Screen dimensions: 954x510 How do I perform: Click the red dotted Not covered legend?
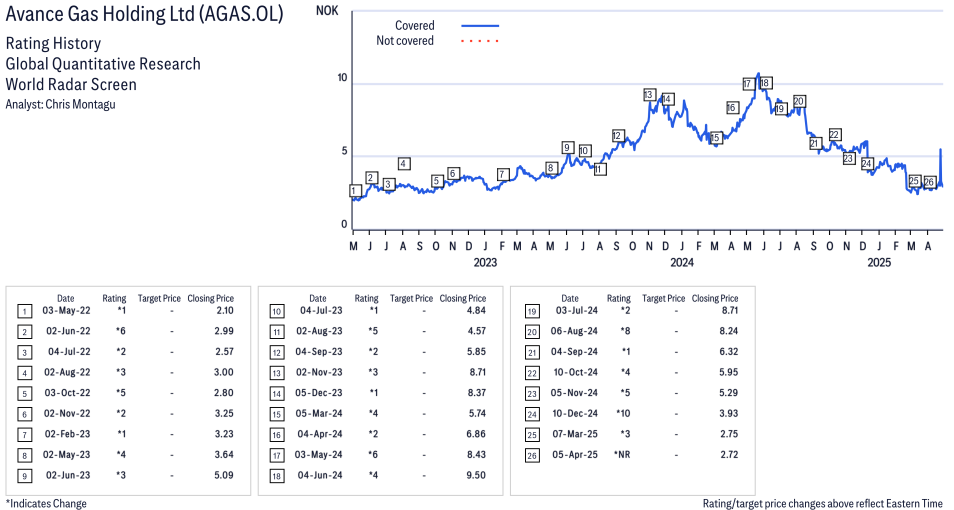(x=480, y=41)
